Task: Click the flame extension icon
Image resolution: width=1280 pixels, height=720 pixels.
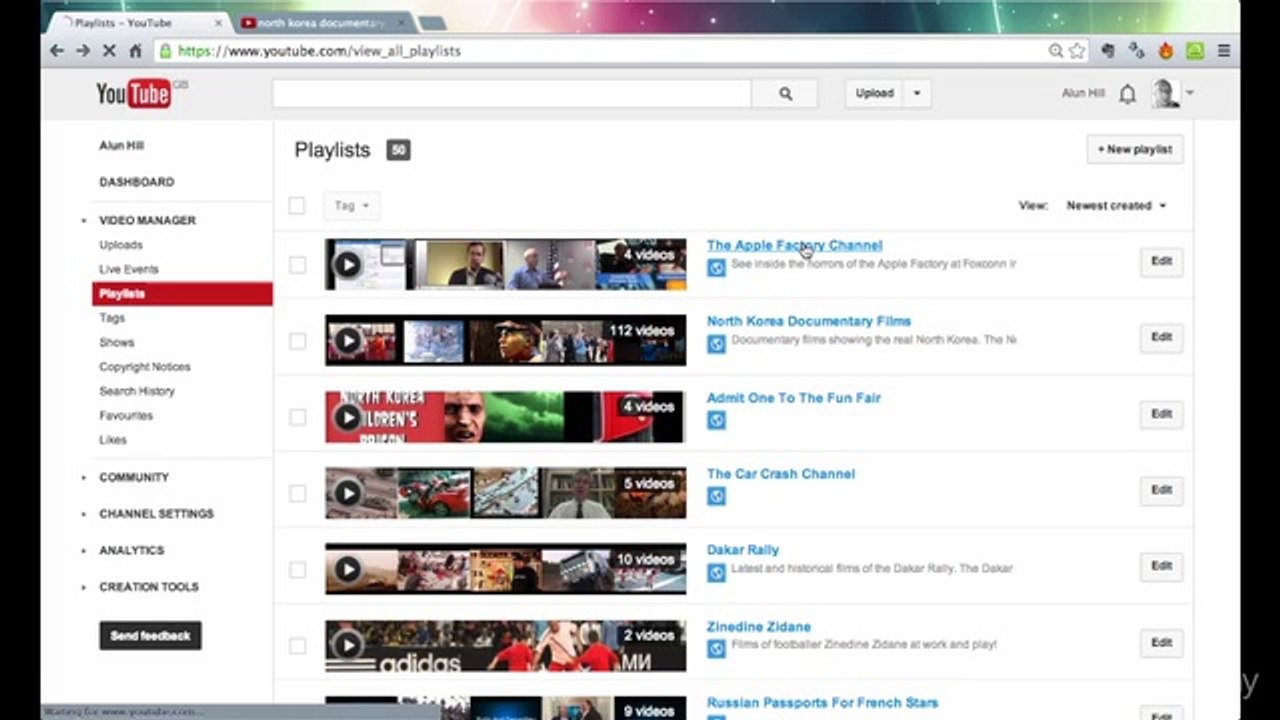Action: (1165, 51)
